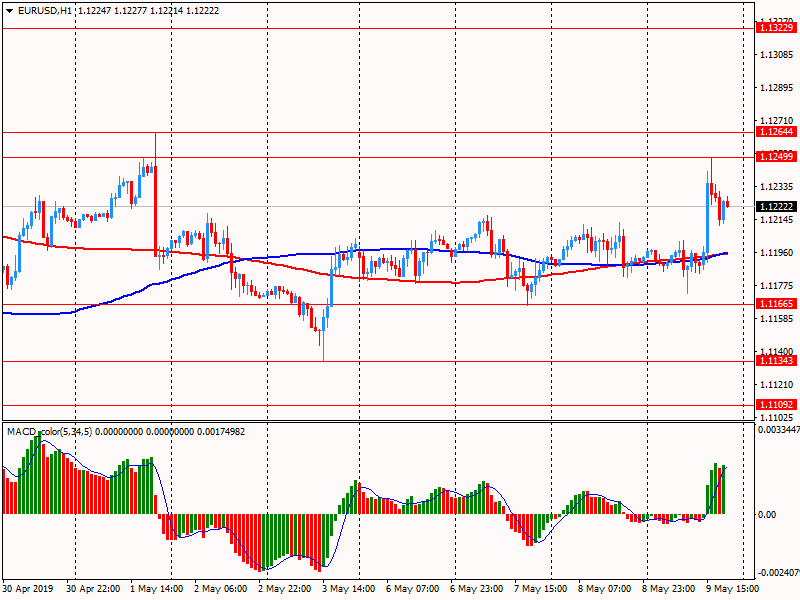Select the 9 May 15:00 time label
800x600 pixels.
[x=733, y=589]
